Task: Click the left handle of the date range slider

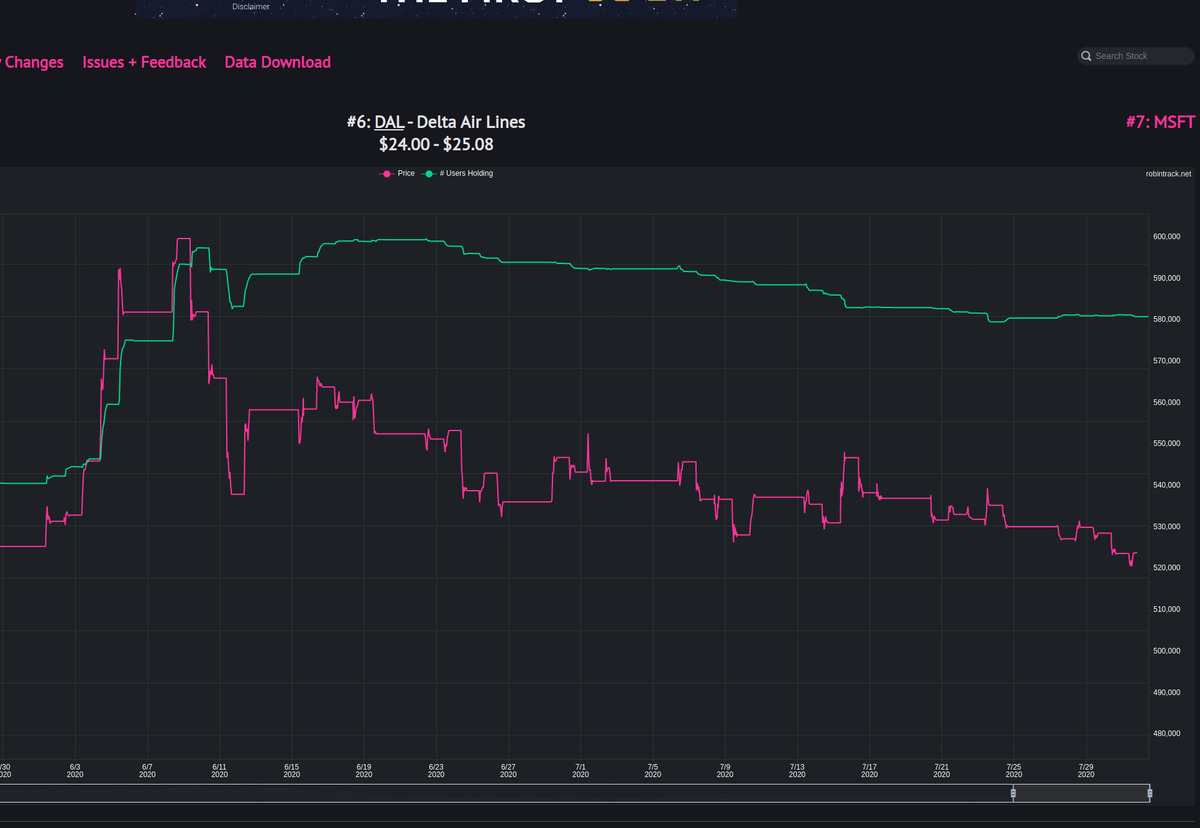Action: click(x=1013, y=793)
